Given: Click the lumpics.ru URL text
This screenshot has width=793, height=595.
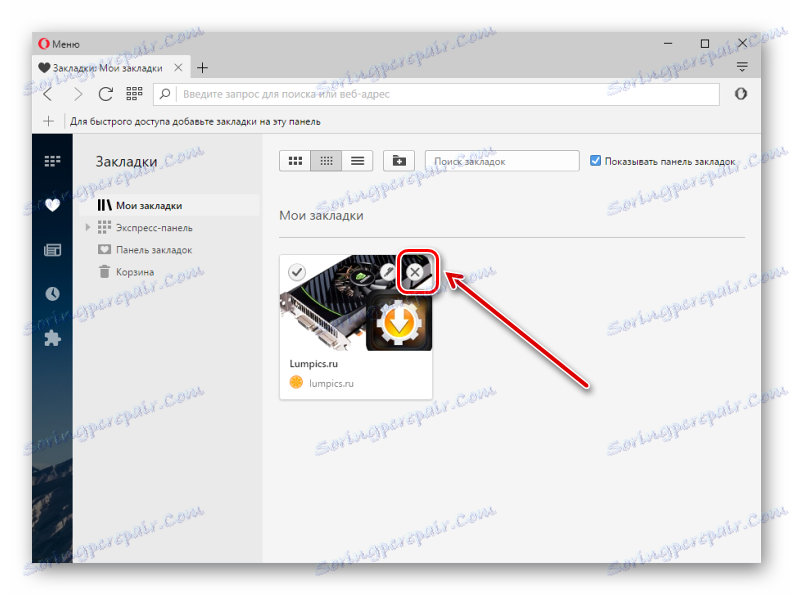Looking at the screenshot, I should tap(331, 384).
